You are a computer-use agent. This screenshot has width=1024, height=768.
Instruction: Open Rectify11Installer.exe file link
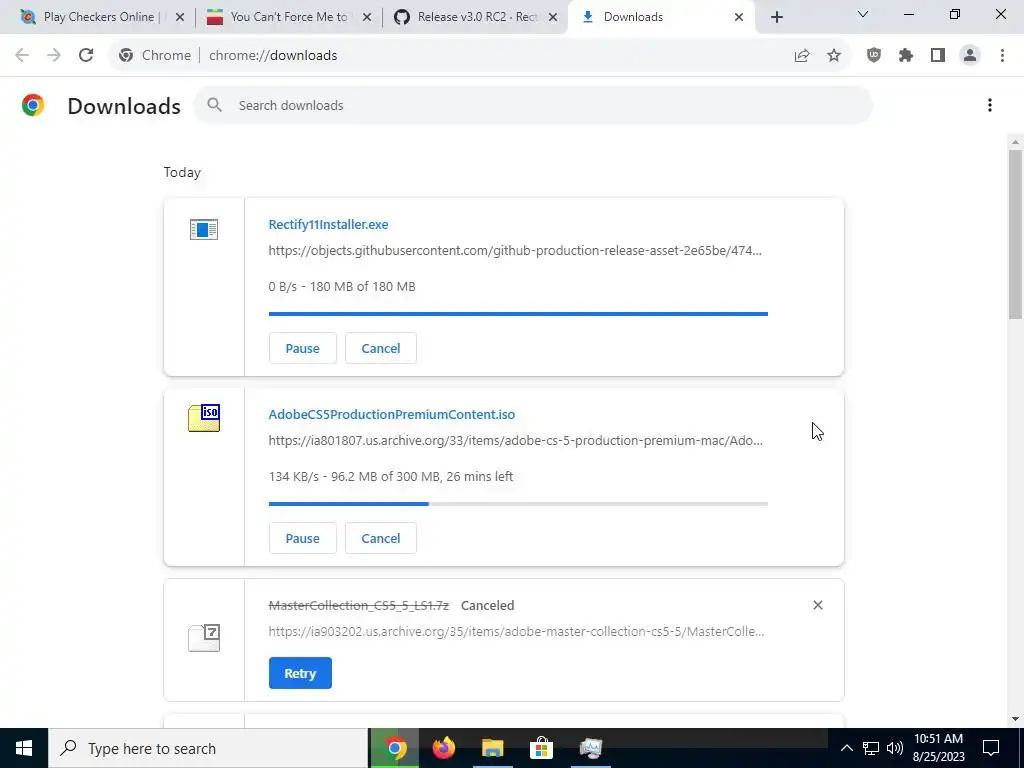[328, 224]
